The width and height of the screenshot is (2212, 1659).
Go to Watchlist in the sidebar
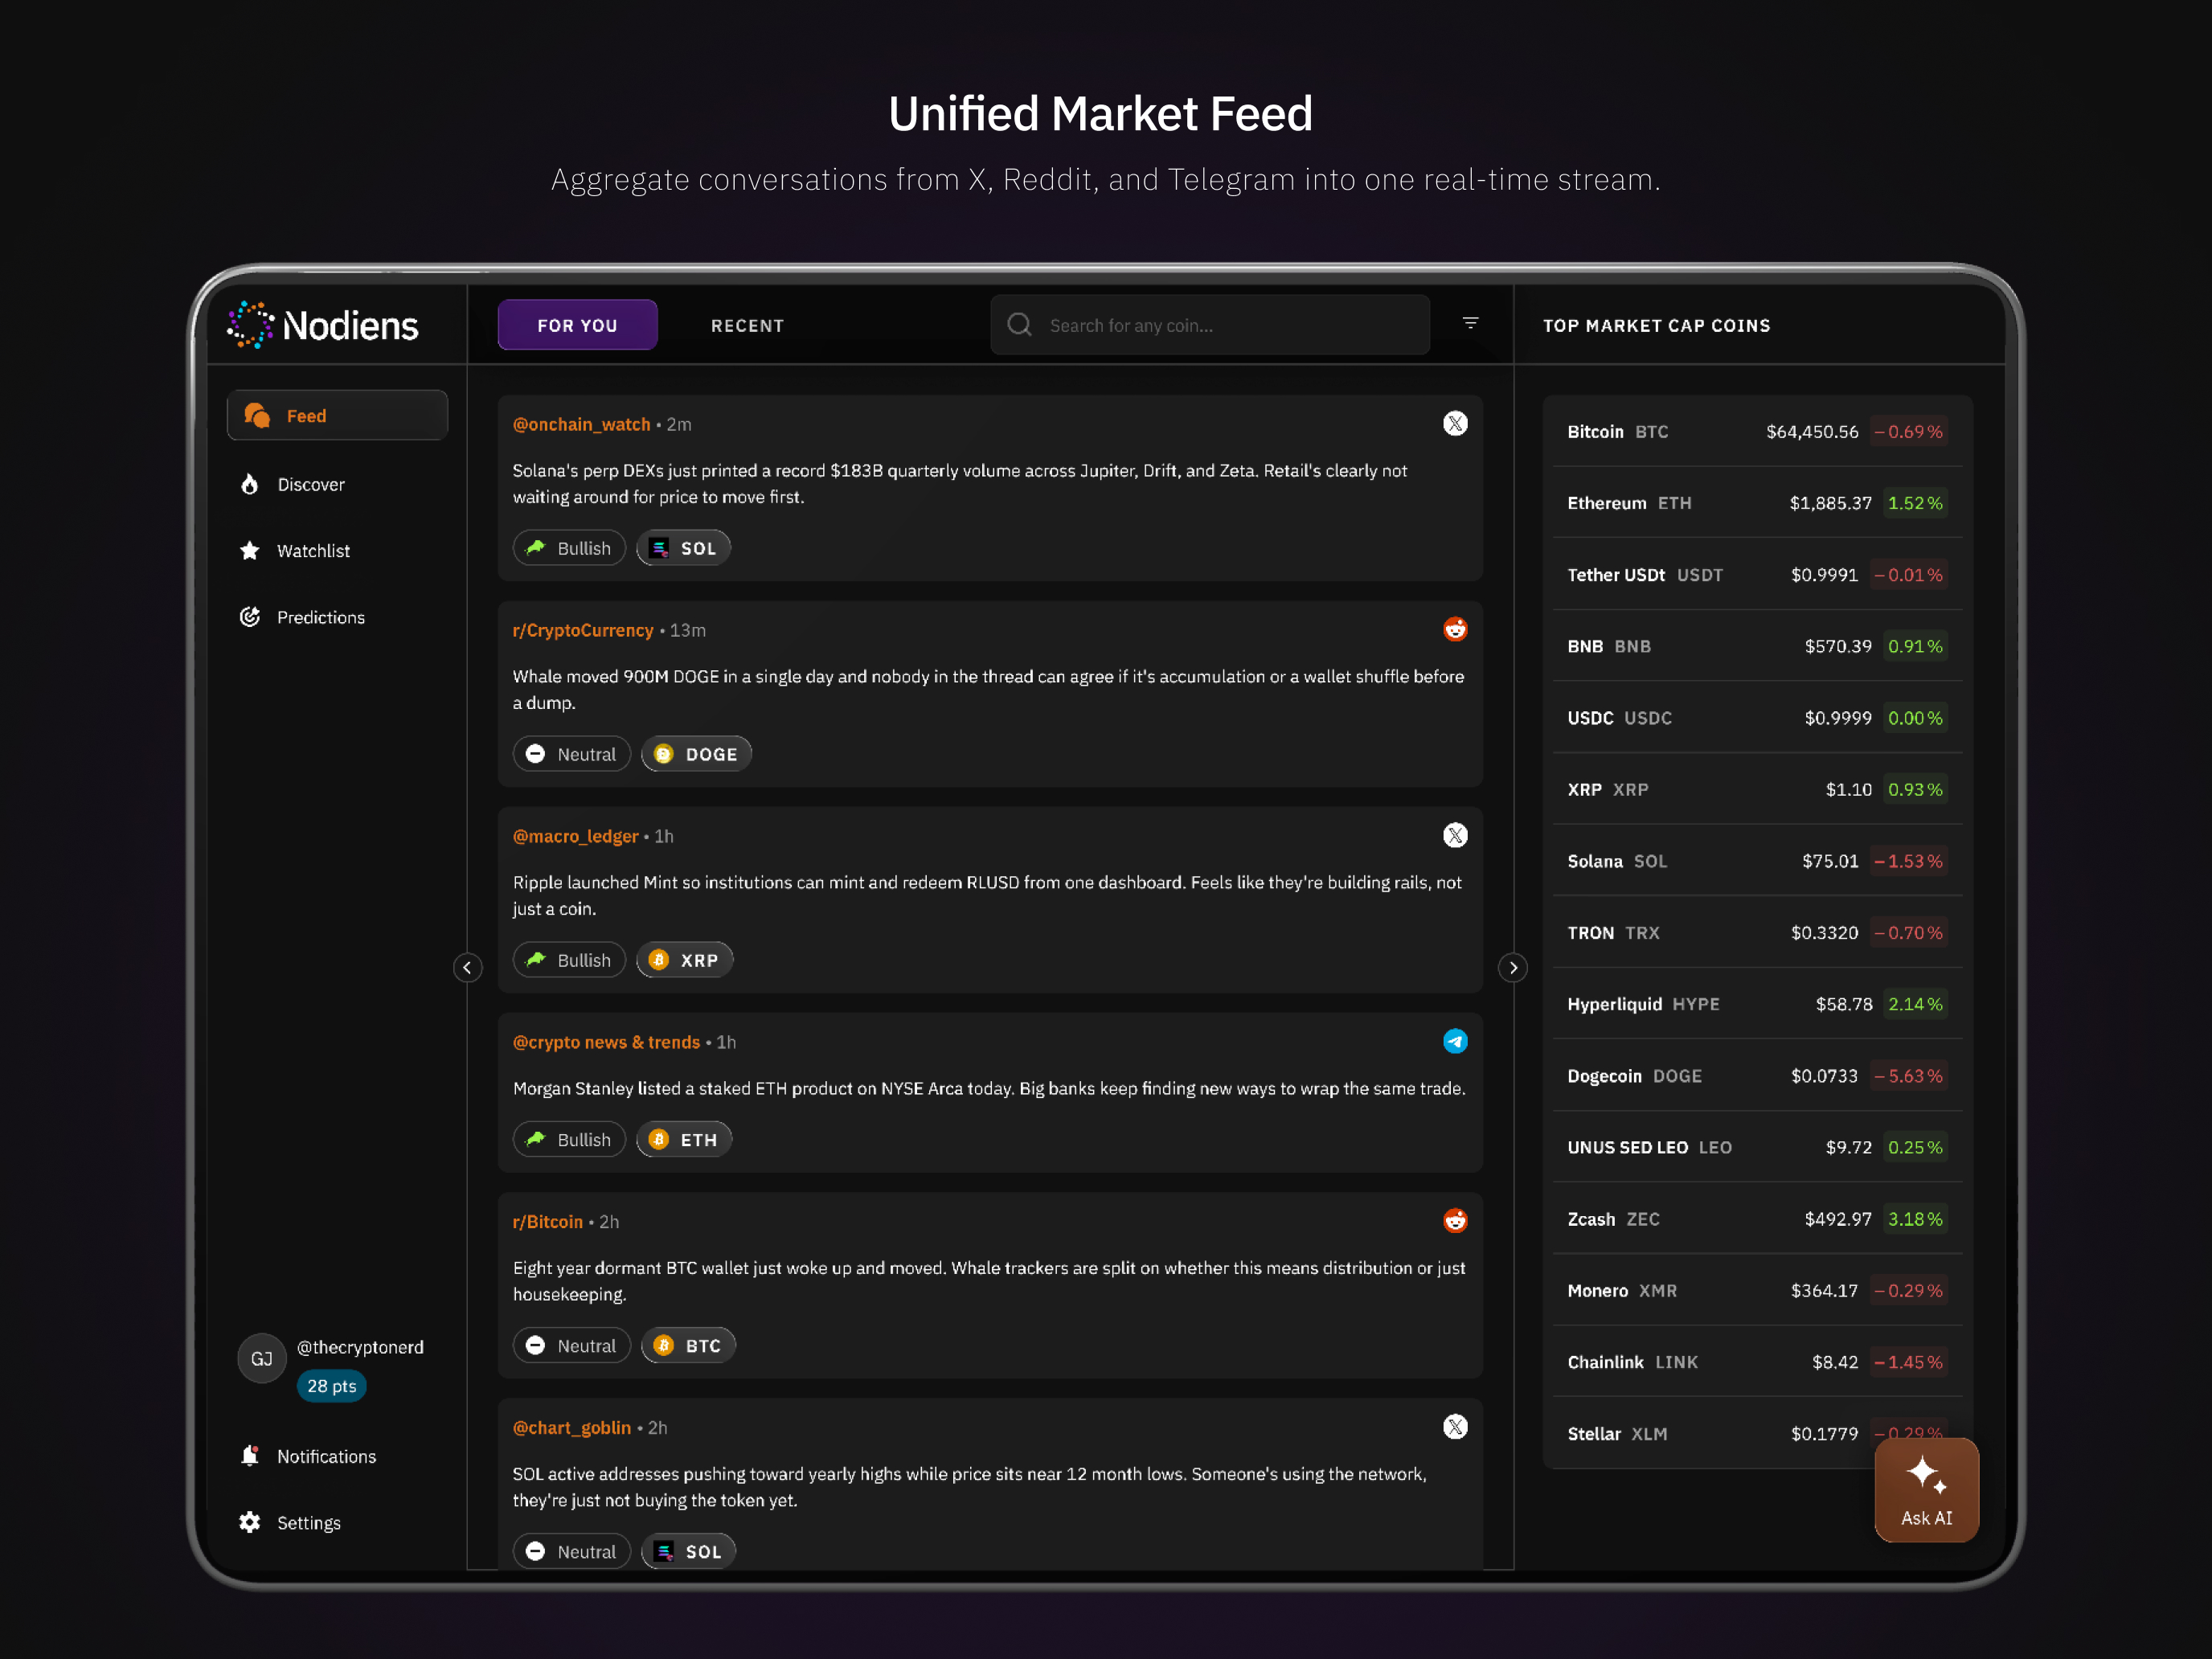pos(294,551)
